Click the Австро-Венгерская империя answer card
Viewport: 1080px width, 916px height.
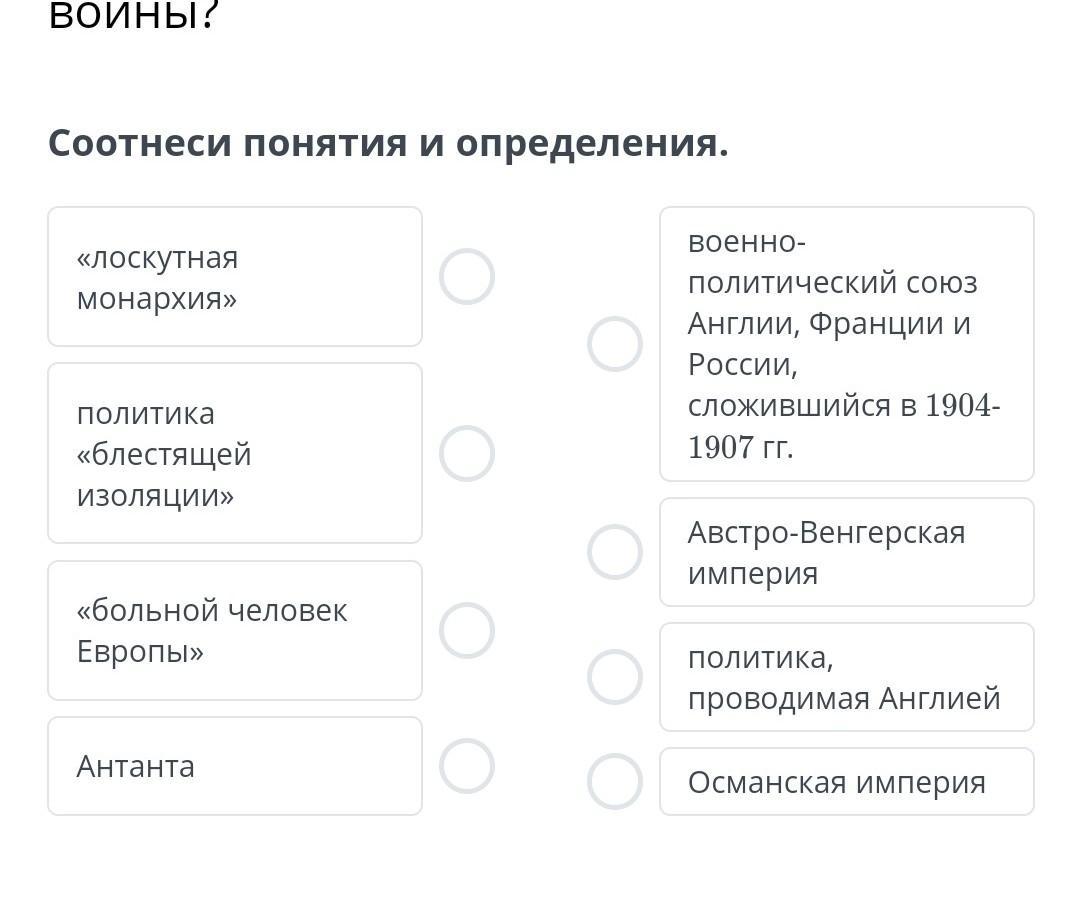846,552
